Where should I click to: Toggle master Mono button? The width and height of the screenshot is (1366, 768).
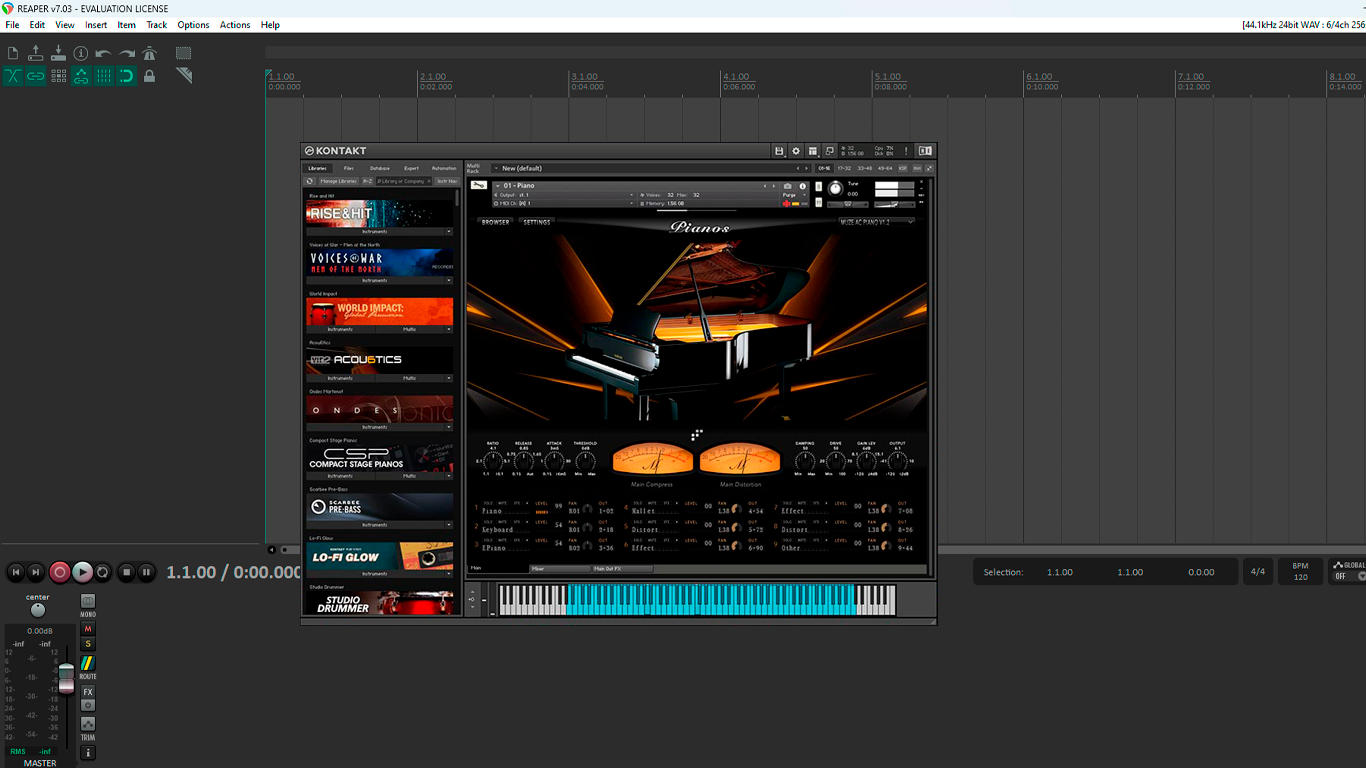click(88, 601)
